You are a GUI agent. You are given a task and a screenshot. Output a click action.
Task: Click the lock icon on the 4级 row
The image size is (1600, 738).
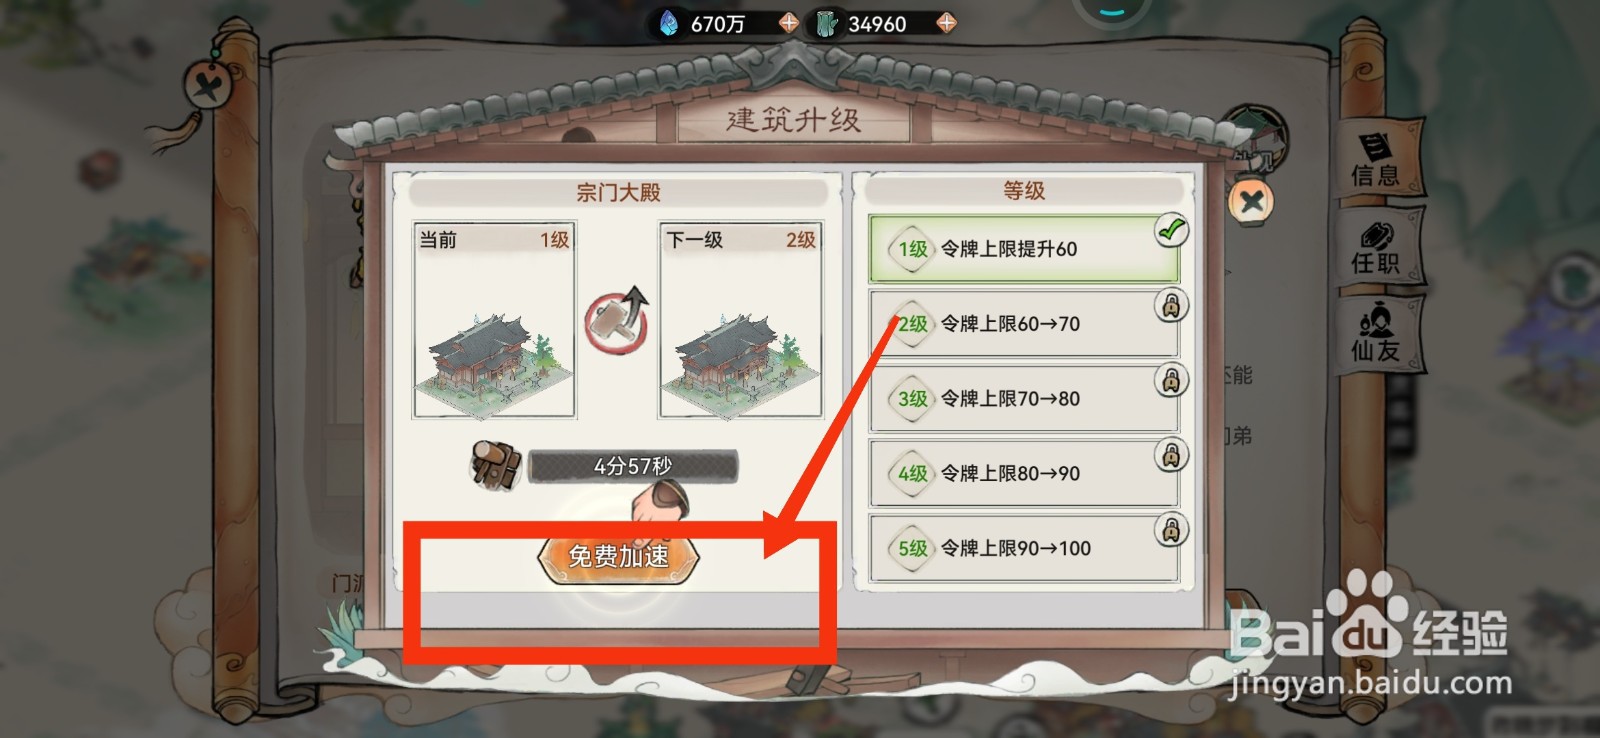(1171, 455)
